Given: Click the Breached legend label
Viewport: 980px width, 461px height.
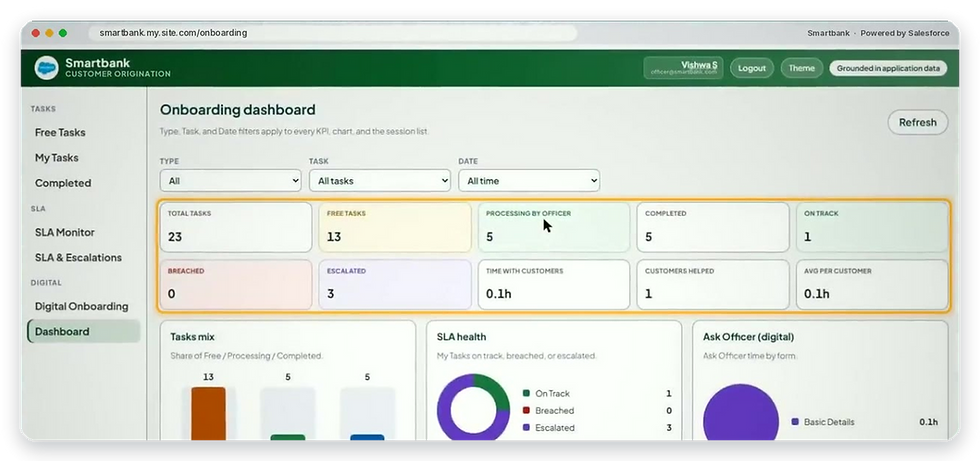Looking at the screenshot, I should coord(554,411).
